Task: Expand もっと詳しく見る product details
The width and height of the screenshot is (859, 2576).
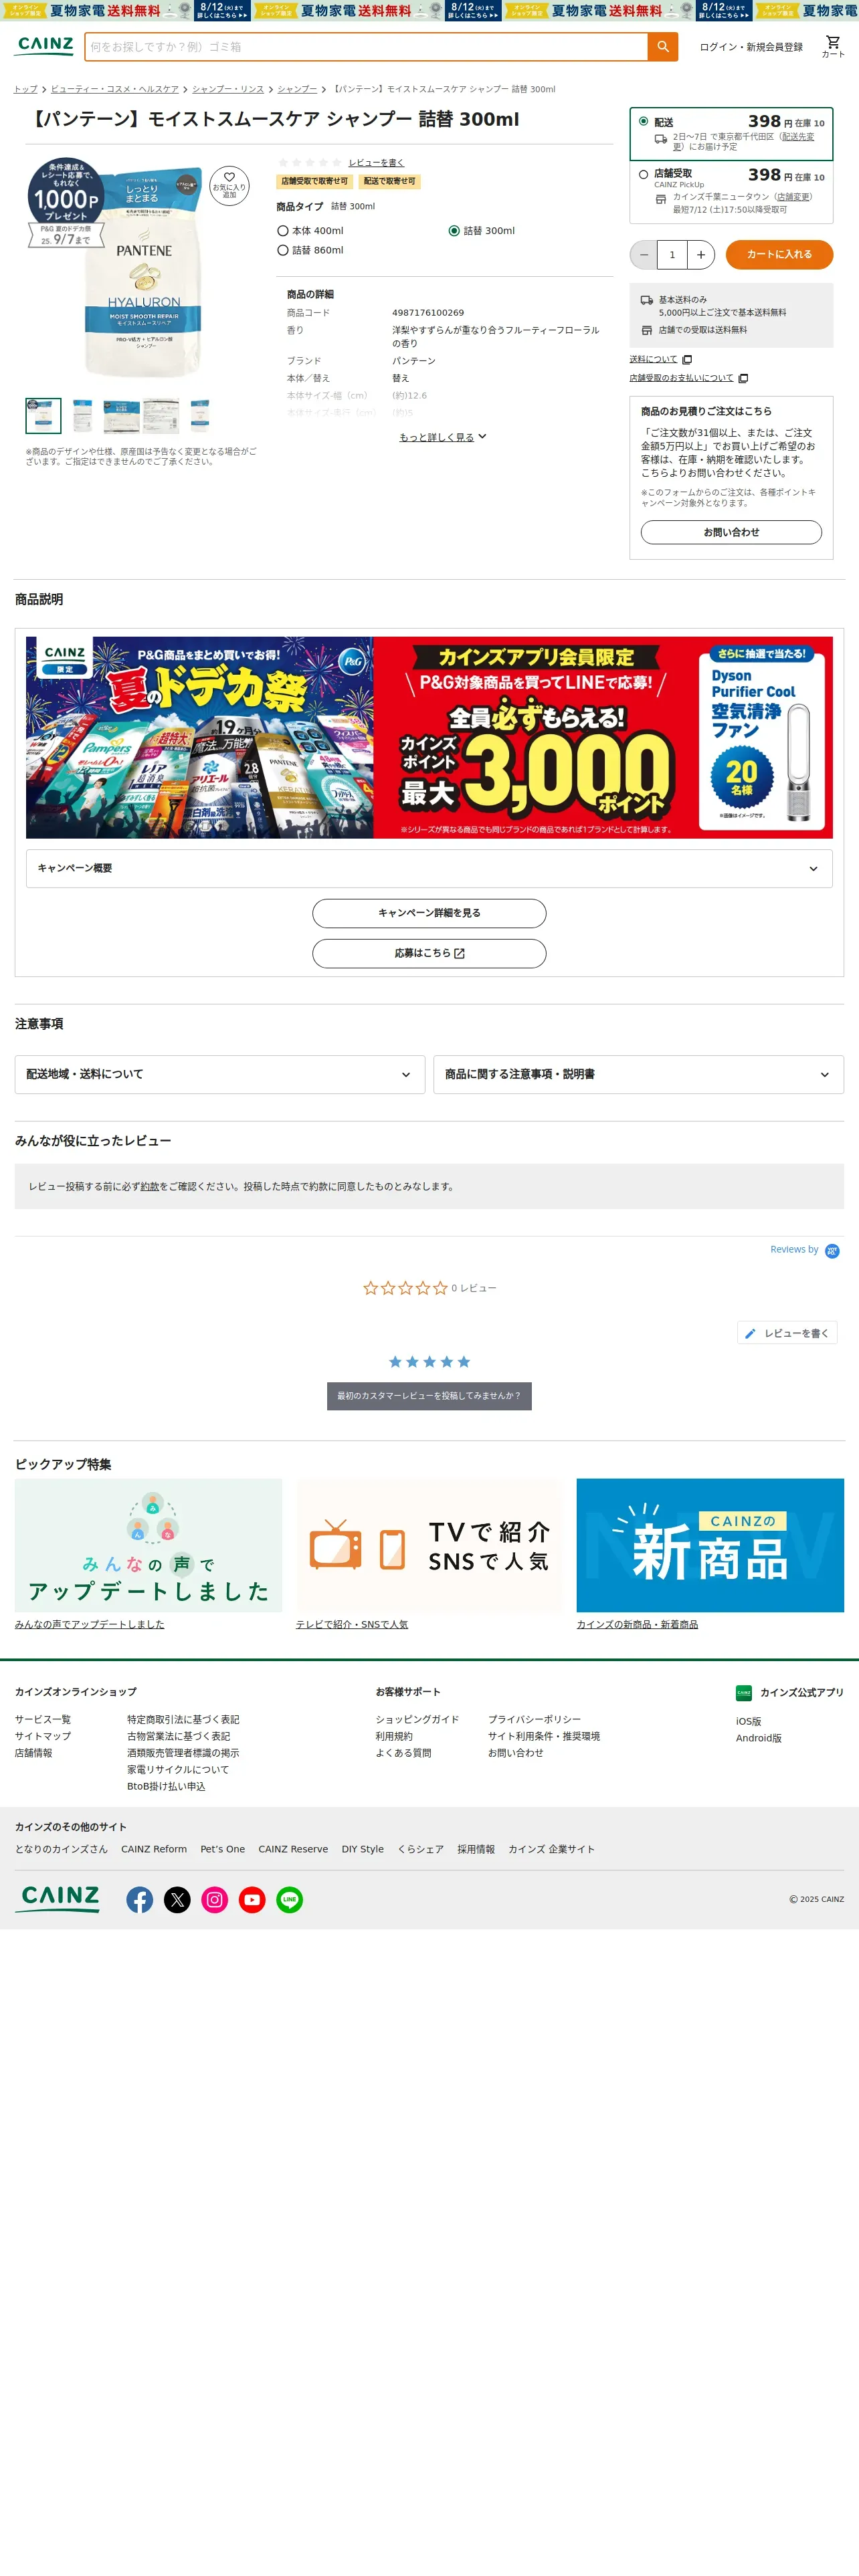Action: (443, 437)
